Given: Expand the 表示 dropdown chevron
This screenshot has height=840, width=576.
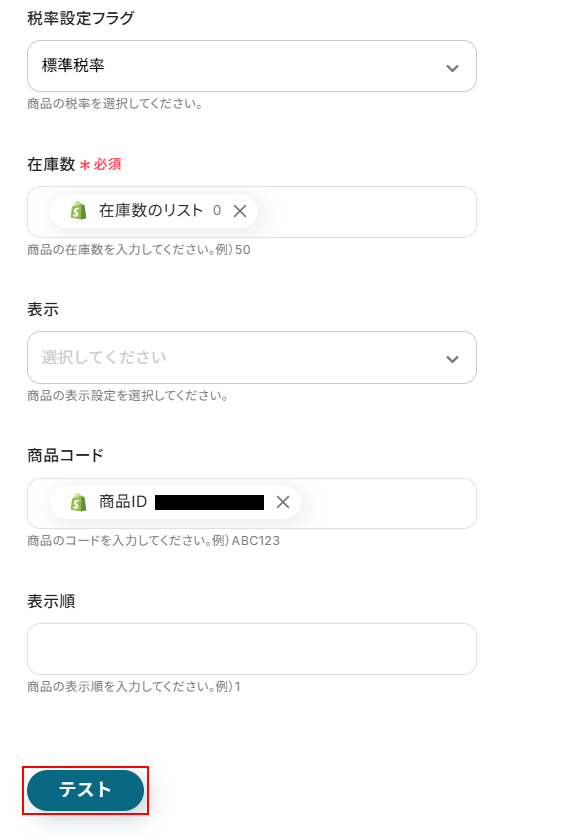Looking at the screenshot, I should point(452,359).
